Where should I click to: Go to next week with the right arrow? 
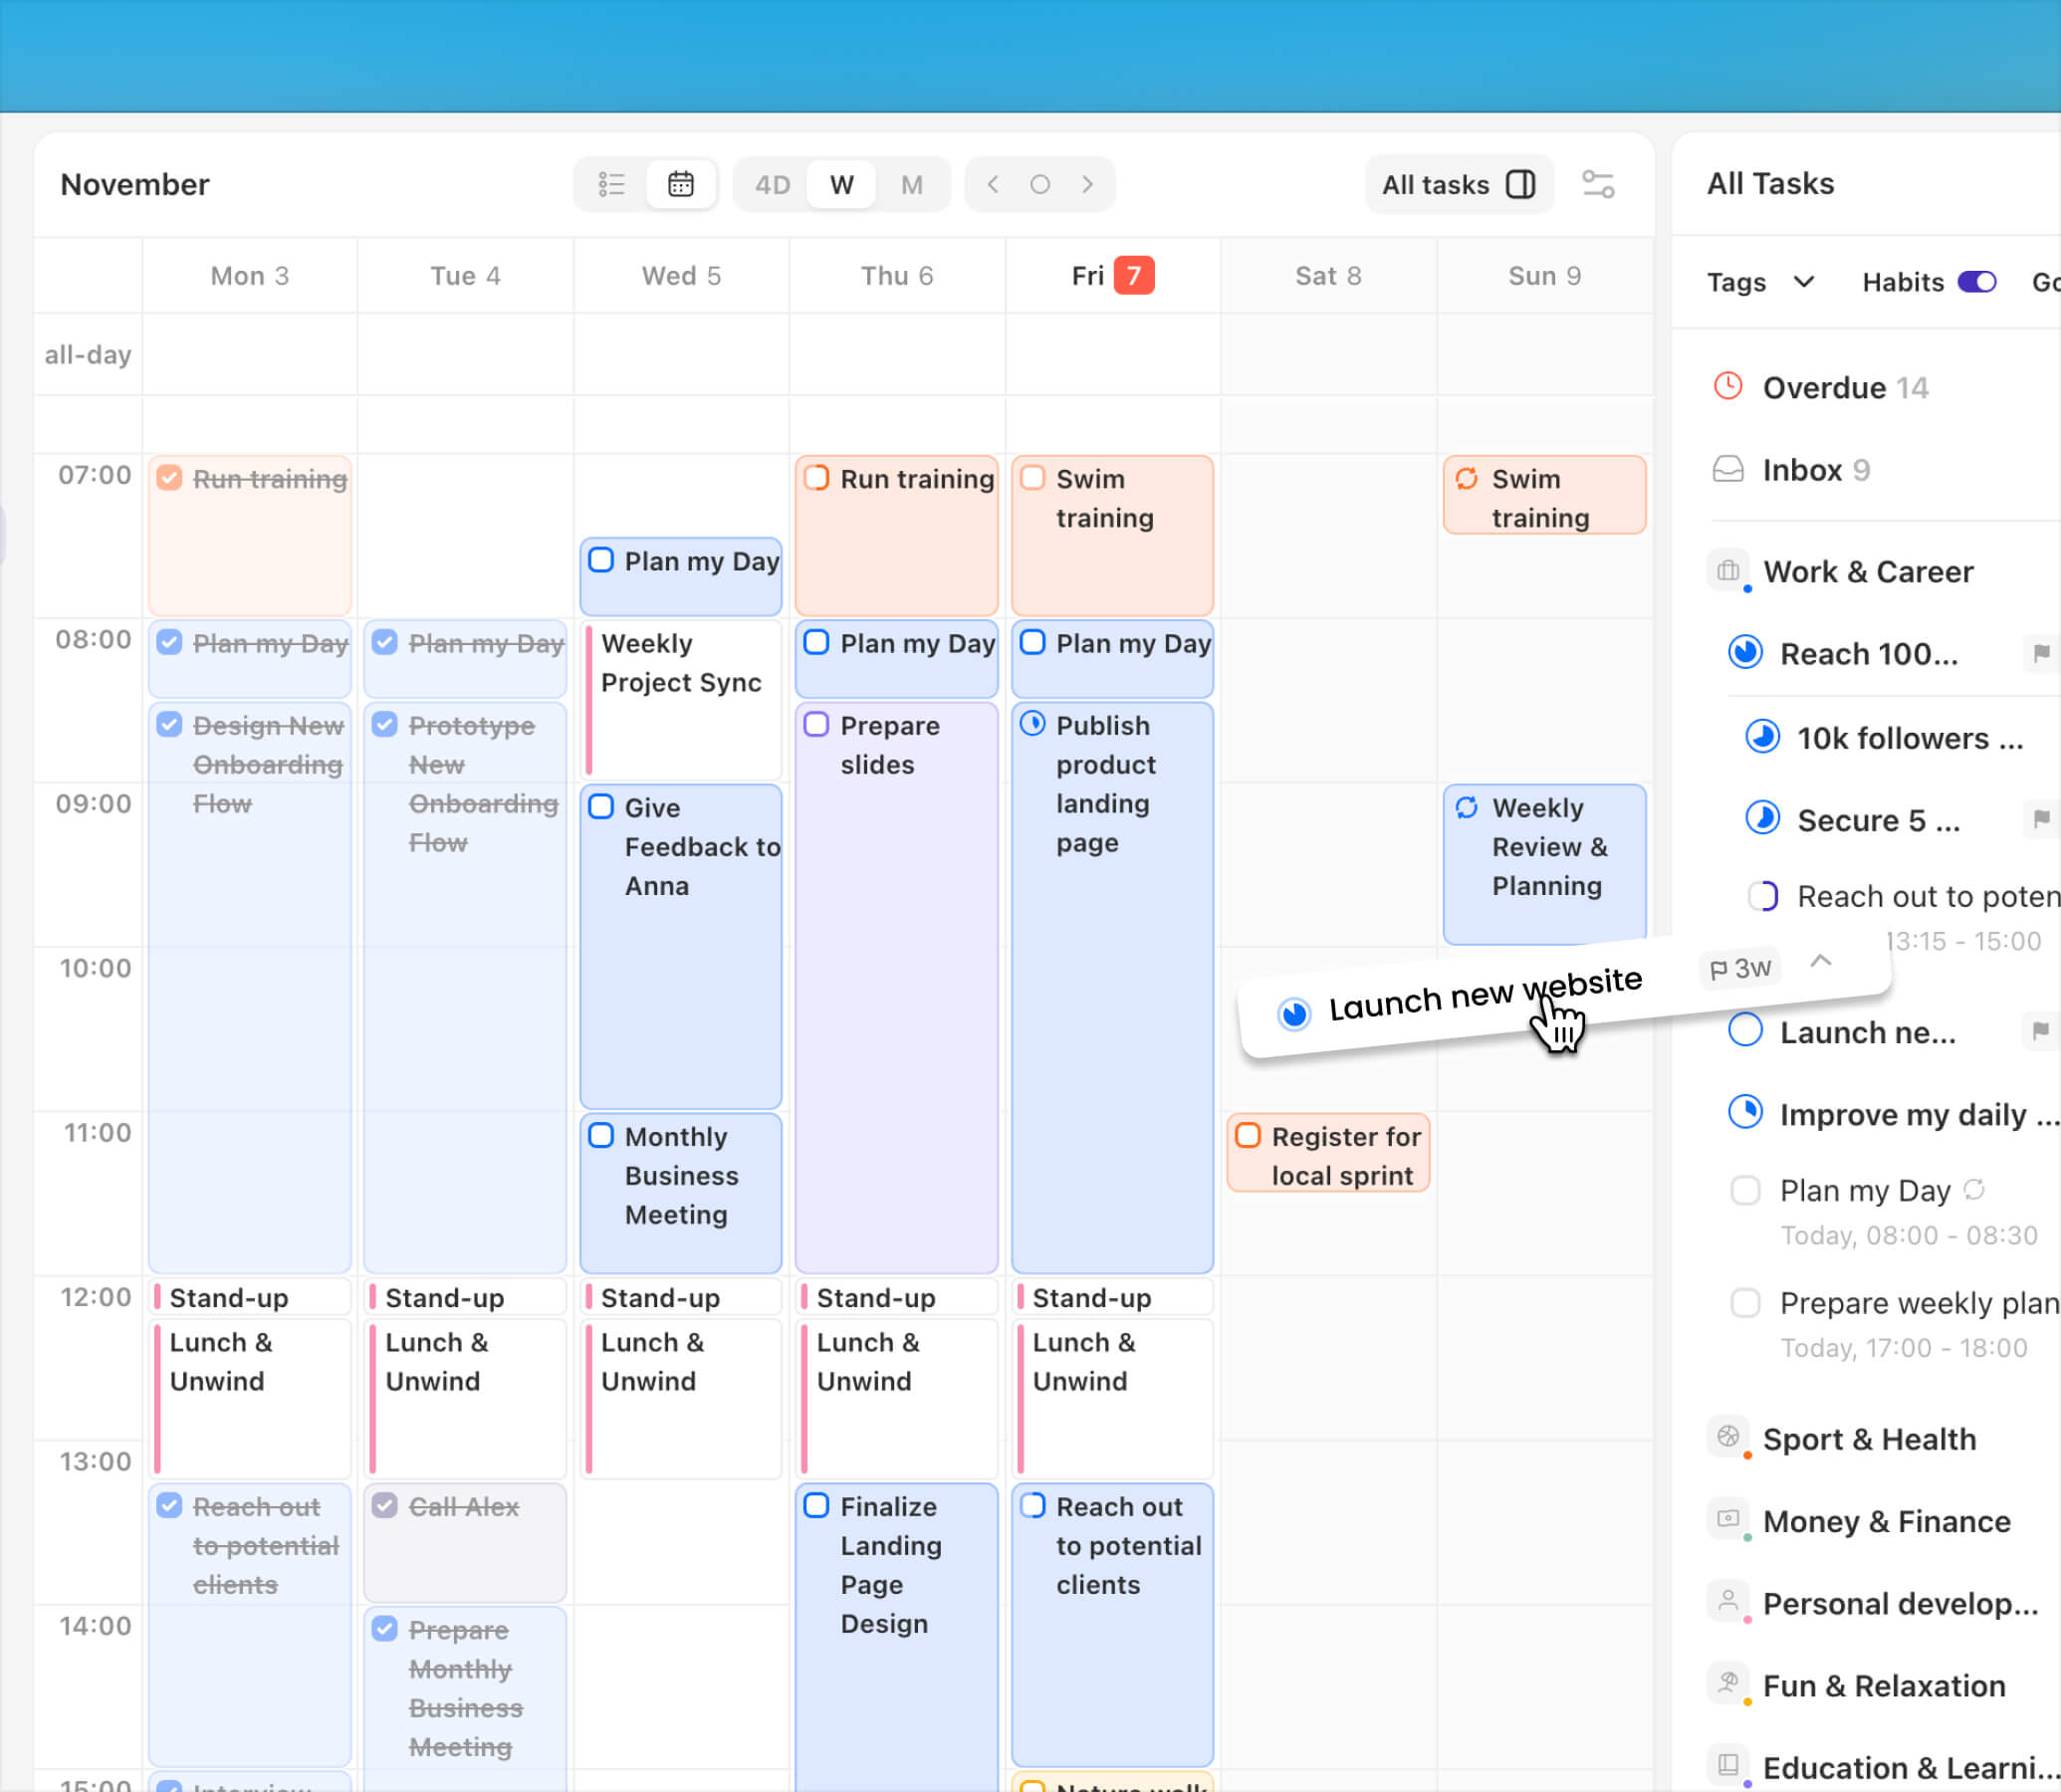(1088, 184)
